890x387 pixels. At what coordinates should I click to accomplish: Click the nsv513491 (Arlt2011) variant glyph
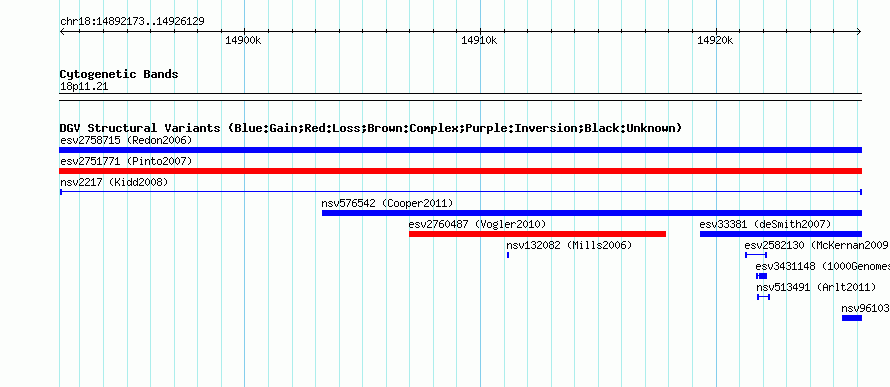click(x=763, y=297)
